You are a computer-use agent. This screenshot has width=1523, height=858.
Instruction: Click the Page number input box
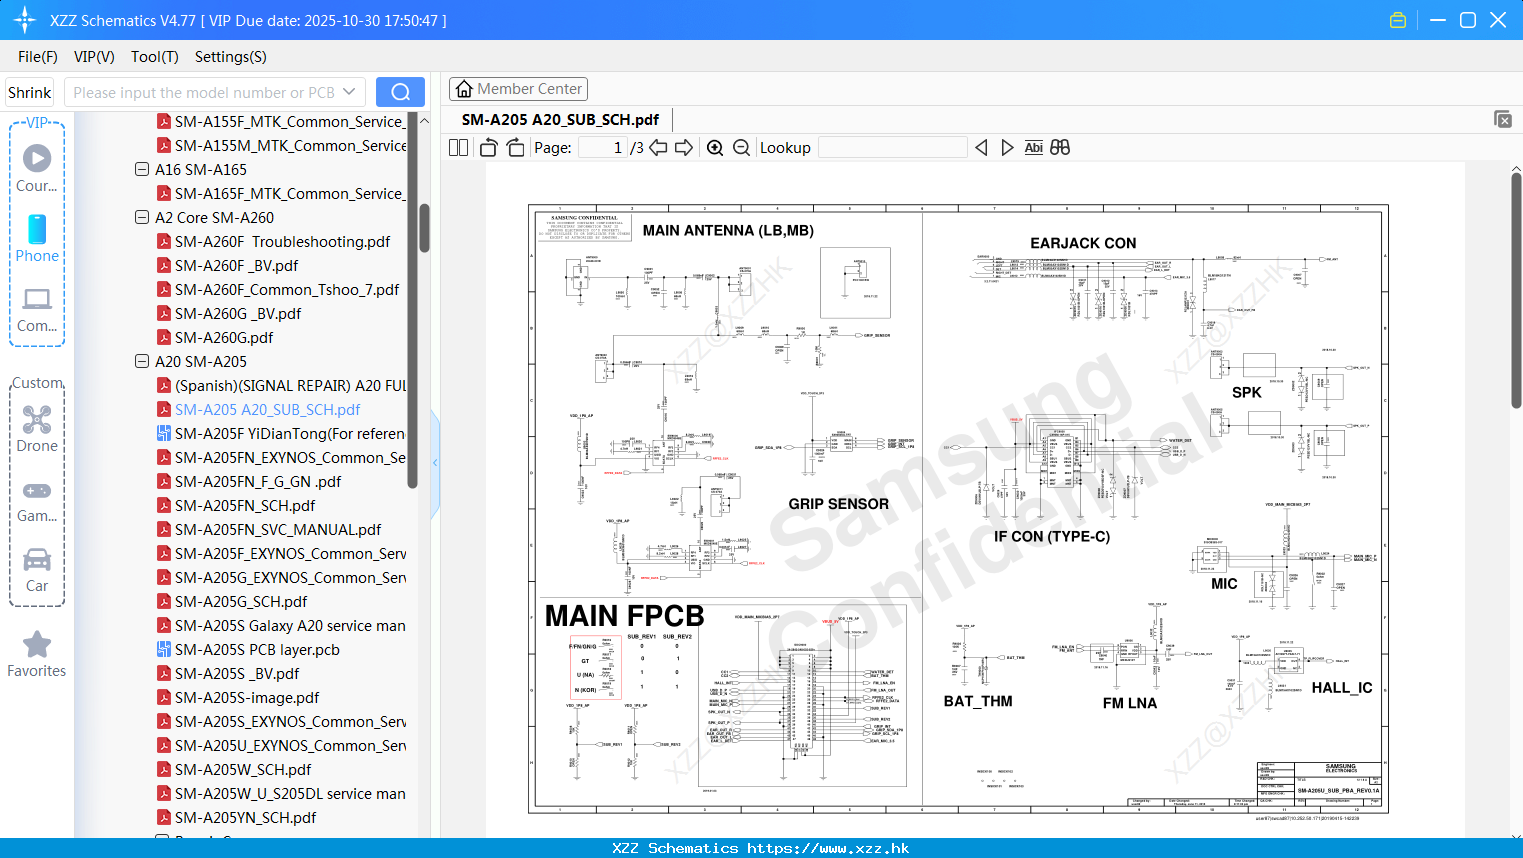click(x=603, y=148)
